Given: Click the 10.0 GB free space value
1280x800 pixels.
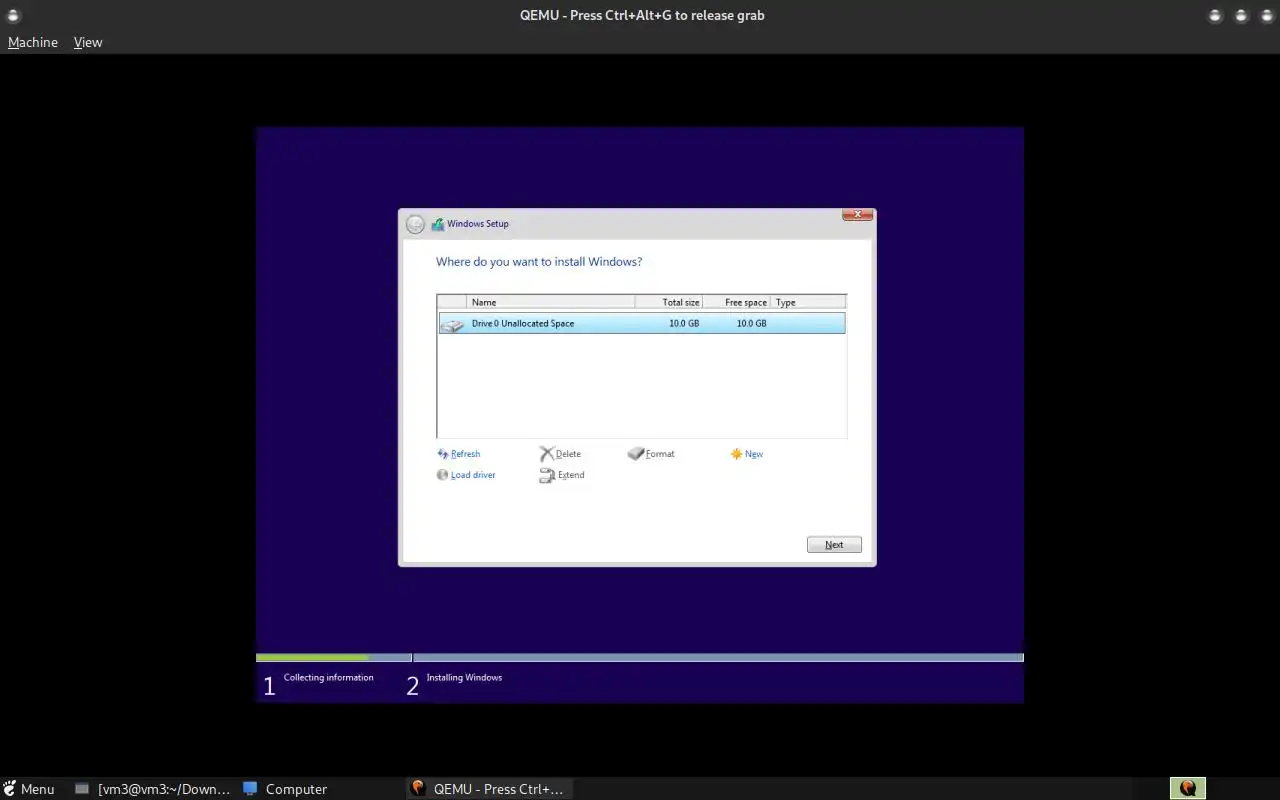Looking at the screenshot, I should tap(752, 324).
